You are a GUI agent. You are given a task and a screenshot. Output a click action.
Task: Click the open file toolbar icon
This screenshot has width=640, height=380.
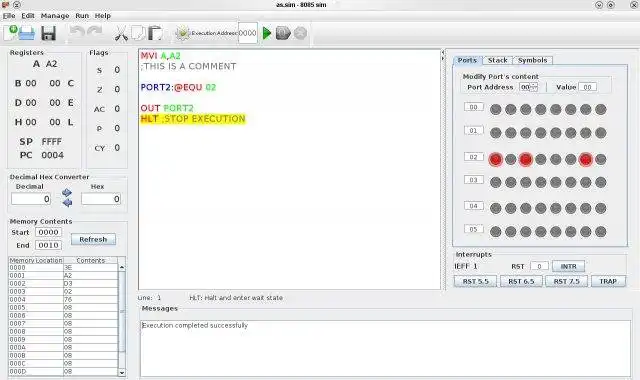point(27,33)
